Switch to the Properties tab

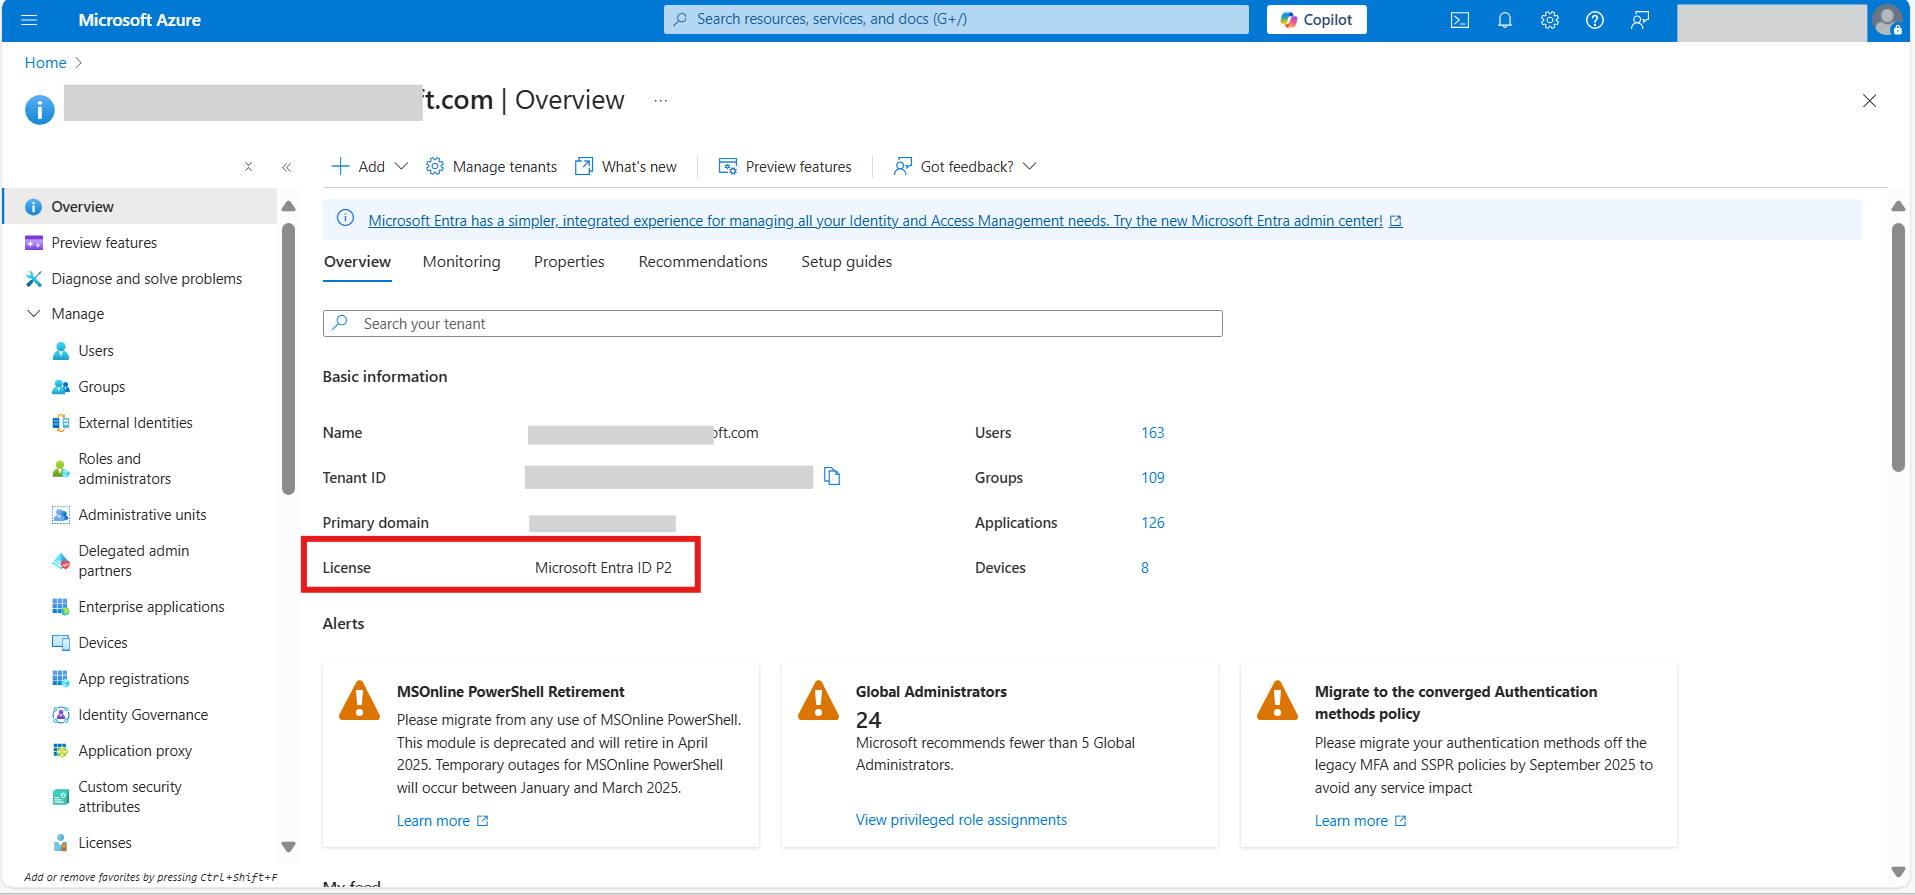tap(569, 262)
